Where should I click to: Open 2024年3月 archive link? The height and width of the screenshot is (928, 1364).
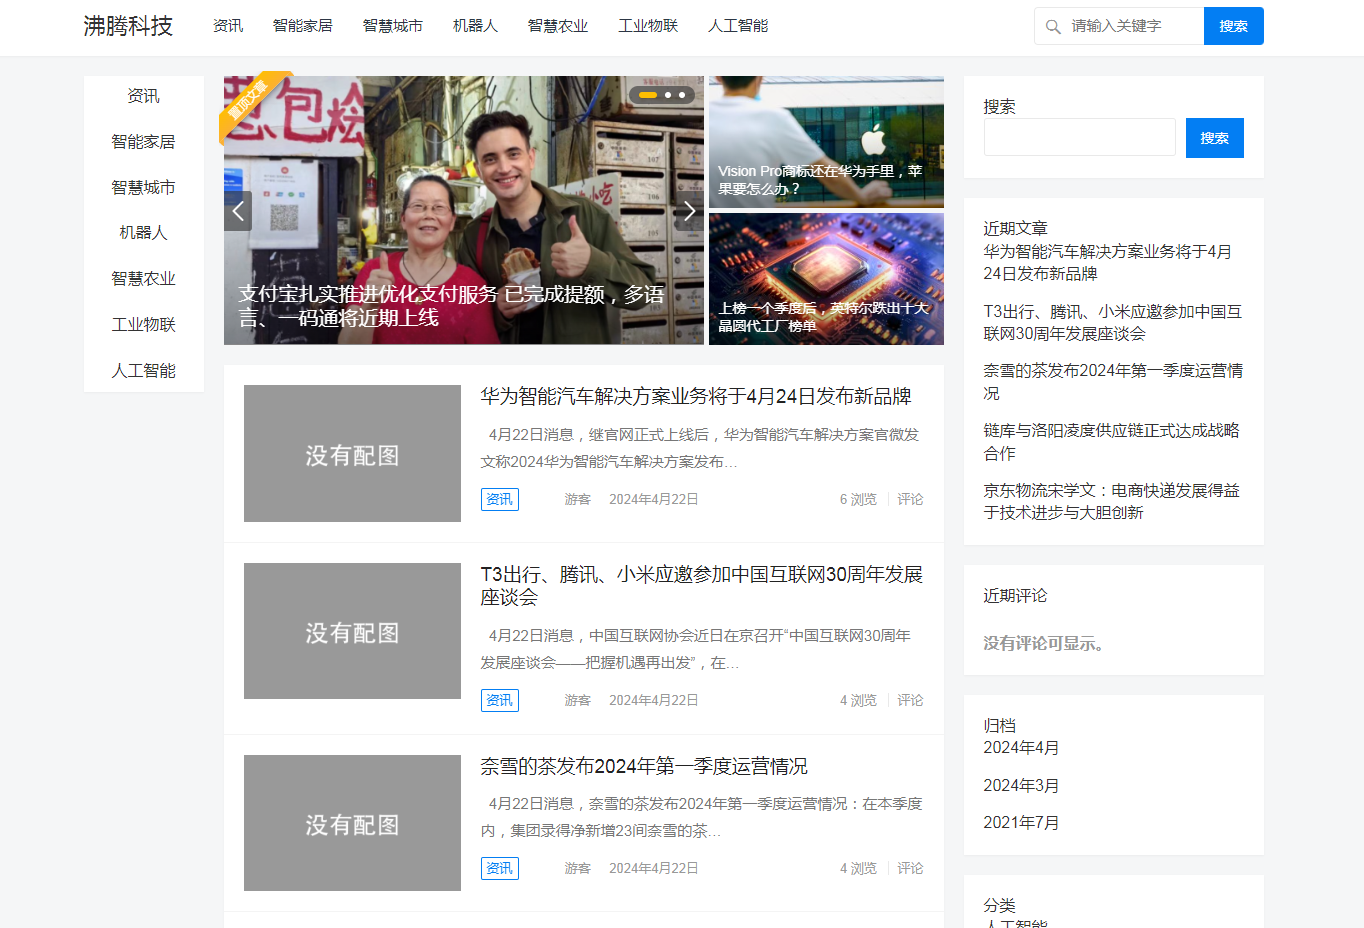(1021, 786)
